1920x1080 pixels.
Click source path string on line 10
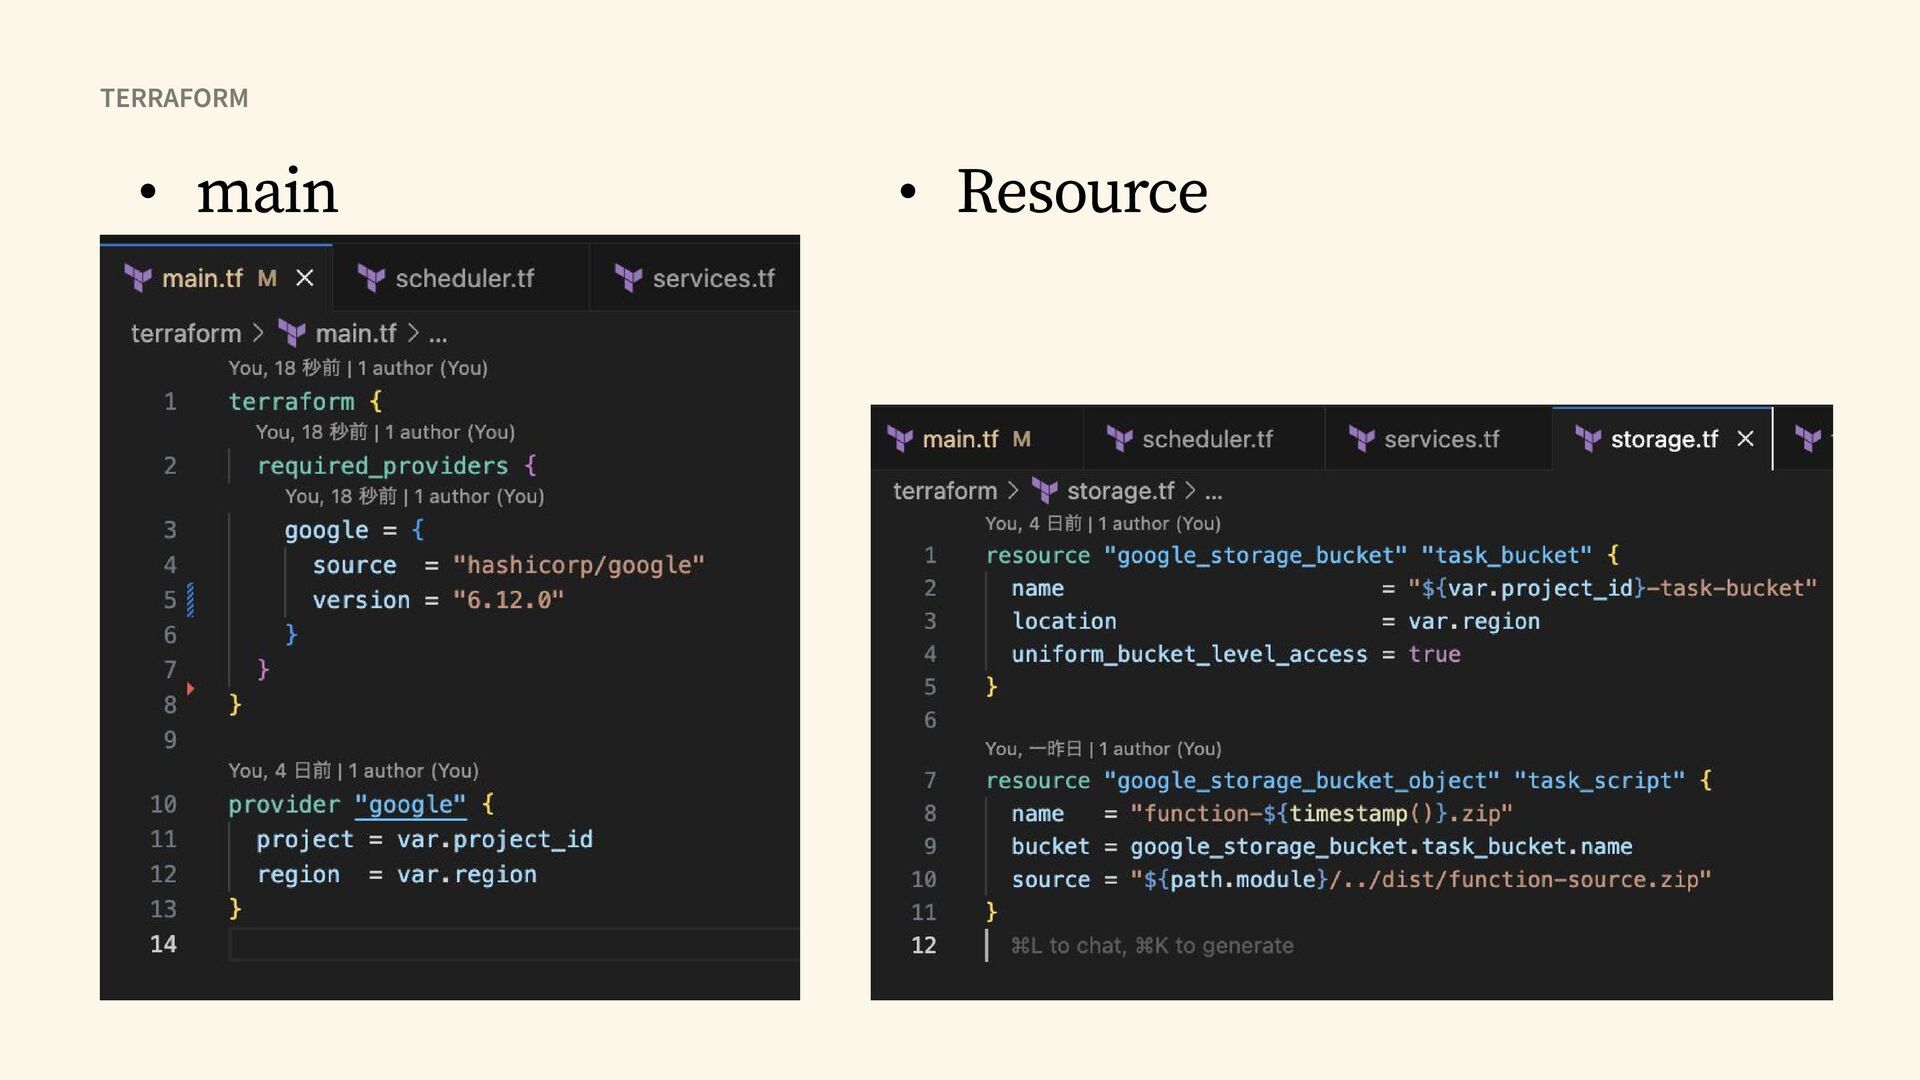click(x=1420, y=880)
